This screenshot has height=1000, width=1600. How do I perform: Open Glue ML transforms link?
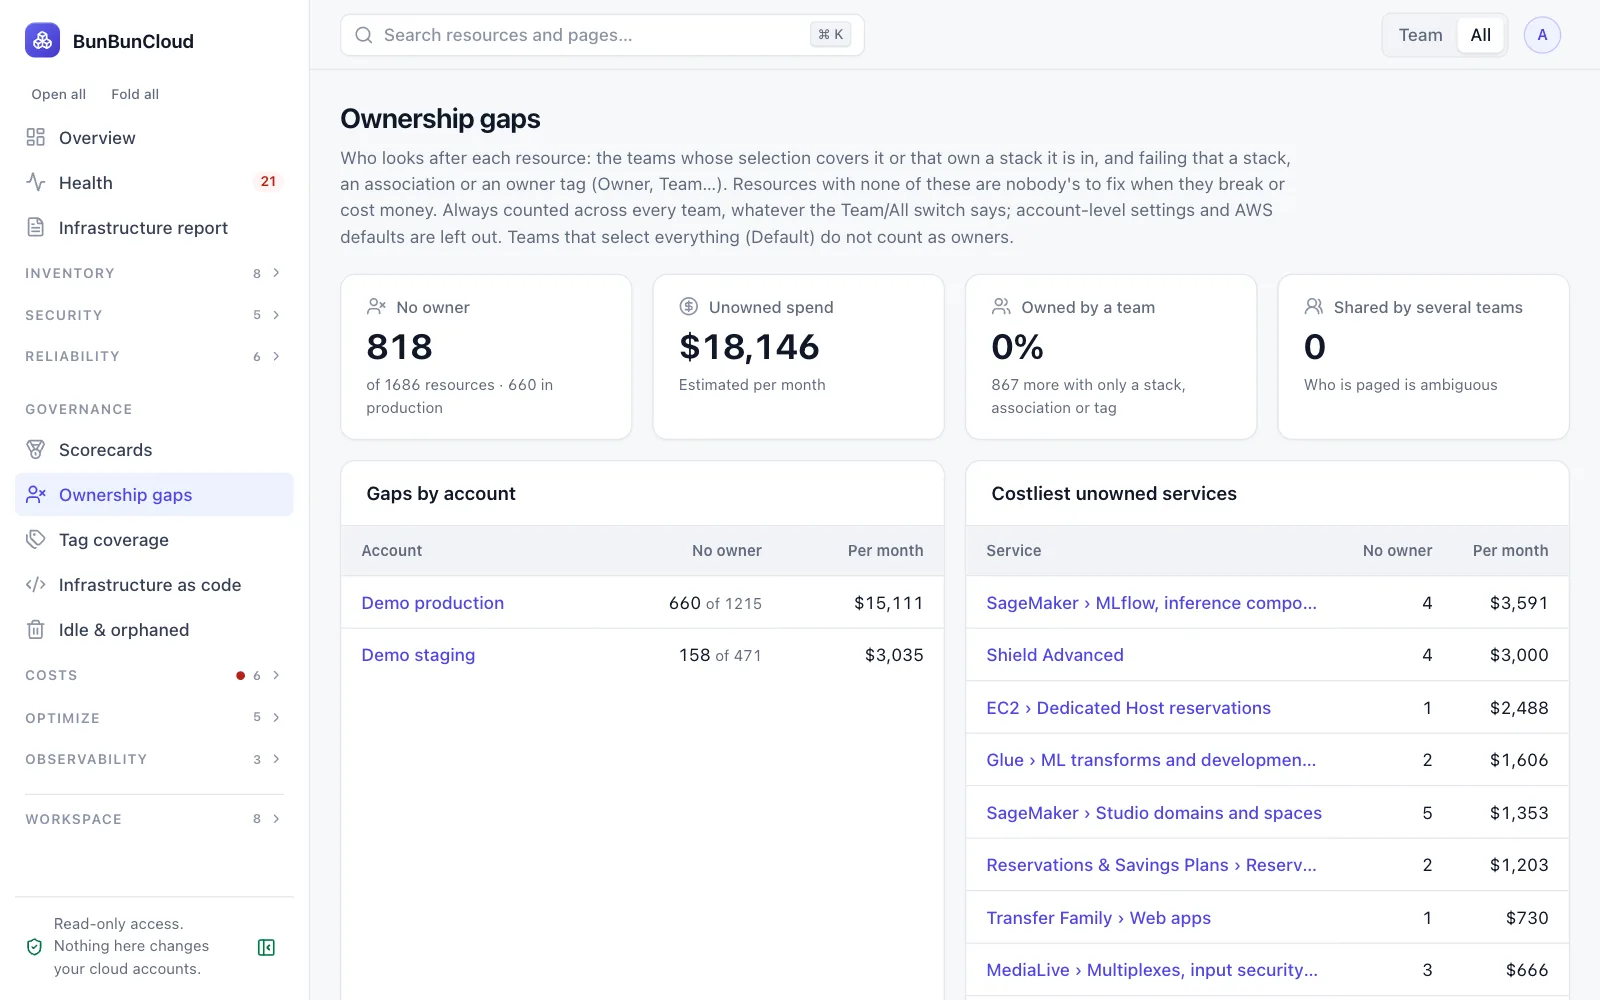(1151, 760)
